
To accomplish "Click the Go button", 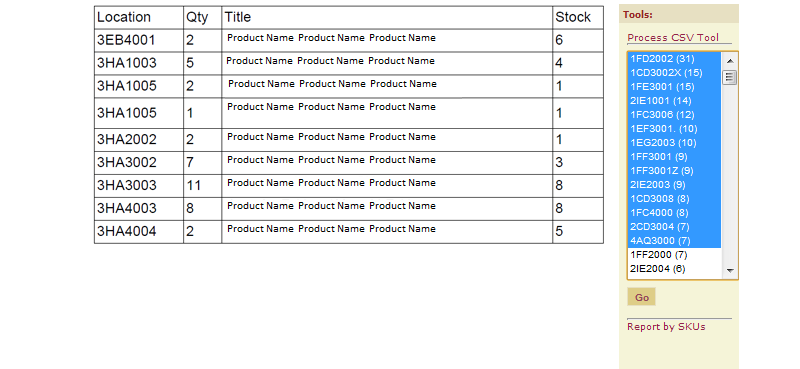I will click(642, 297).
